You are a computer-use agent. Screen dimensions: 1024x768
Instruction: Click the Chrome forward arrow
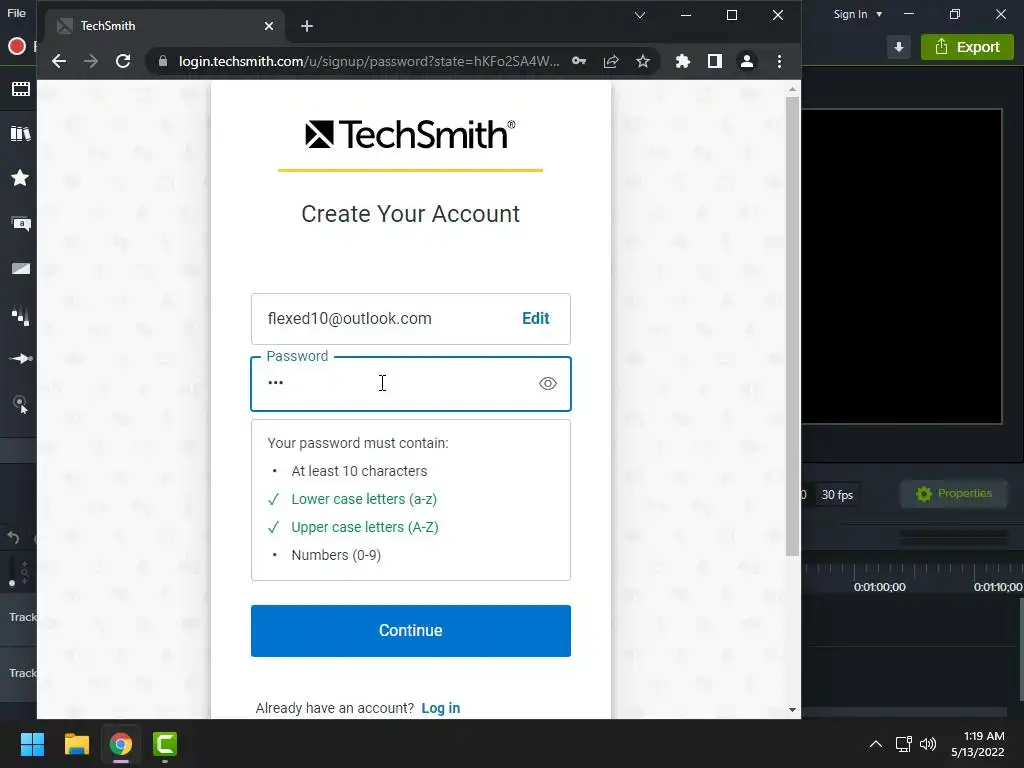point(91,61)
